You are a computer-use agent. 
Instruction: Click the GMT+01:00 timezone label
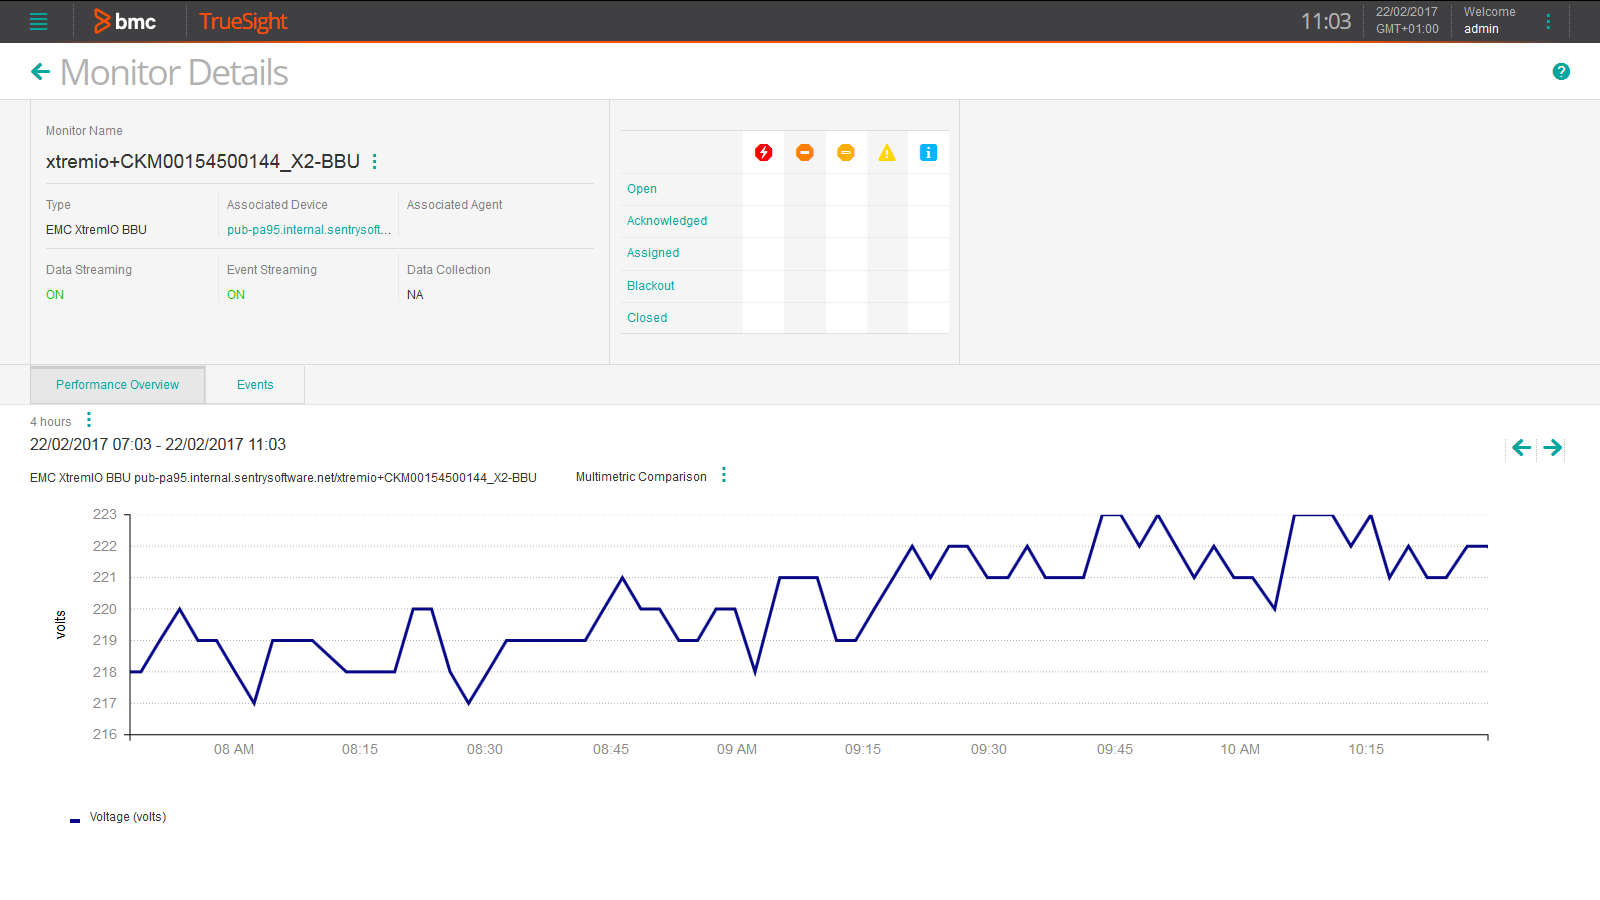1407,29
